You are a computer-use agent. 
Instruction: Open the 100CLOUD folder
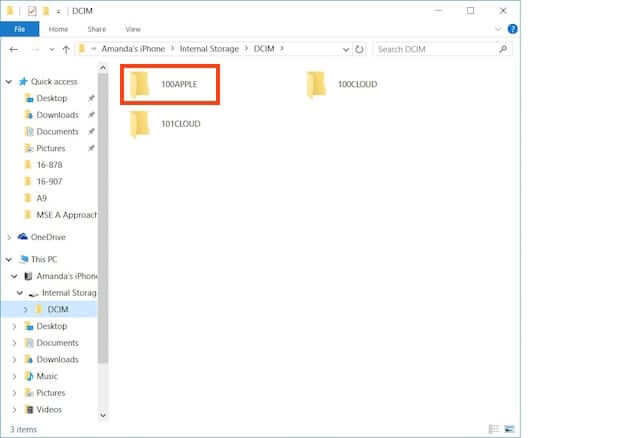pos(344,85)
